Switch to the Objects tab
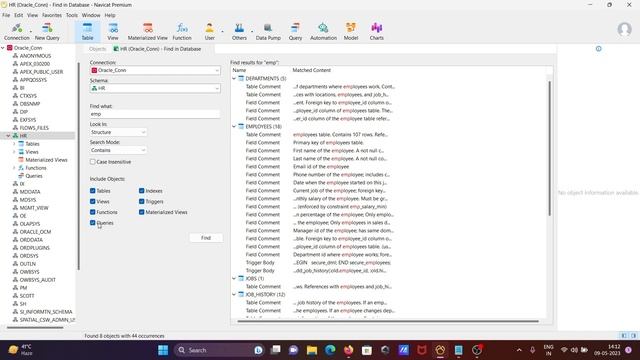The width and height of the screenshot is (640, 360). [x=97, y=49]
